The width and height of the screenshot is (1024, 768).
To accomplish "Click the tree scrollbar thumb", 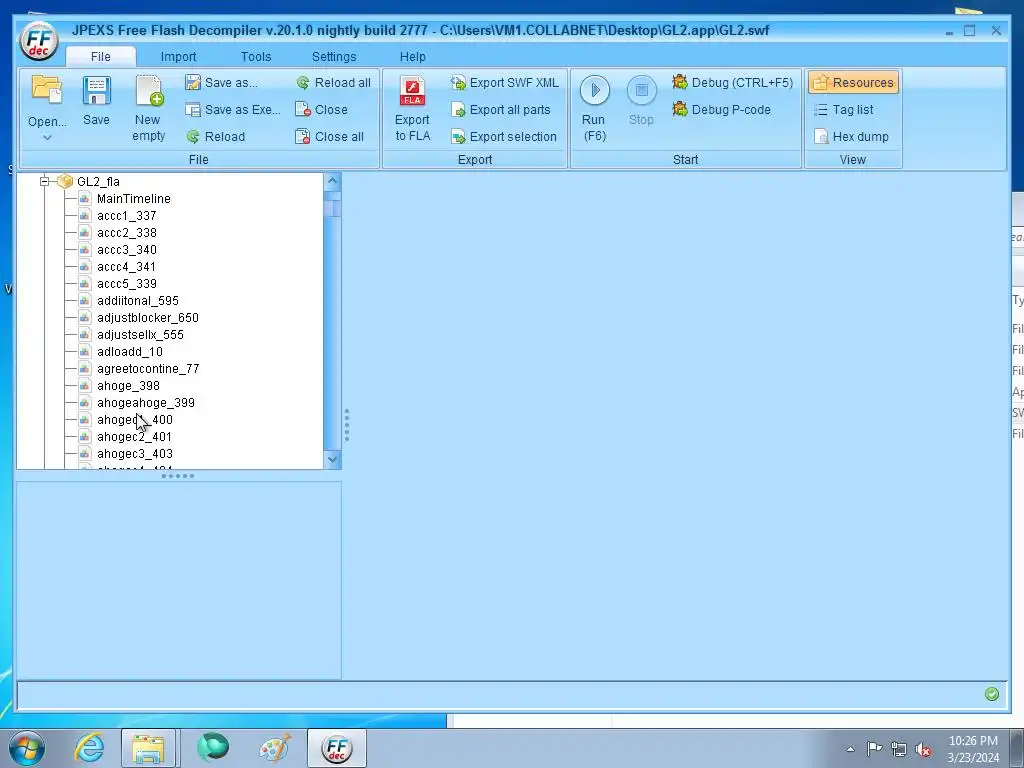I will click(x=332, y=206).
